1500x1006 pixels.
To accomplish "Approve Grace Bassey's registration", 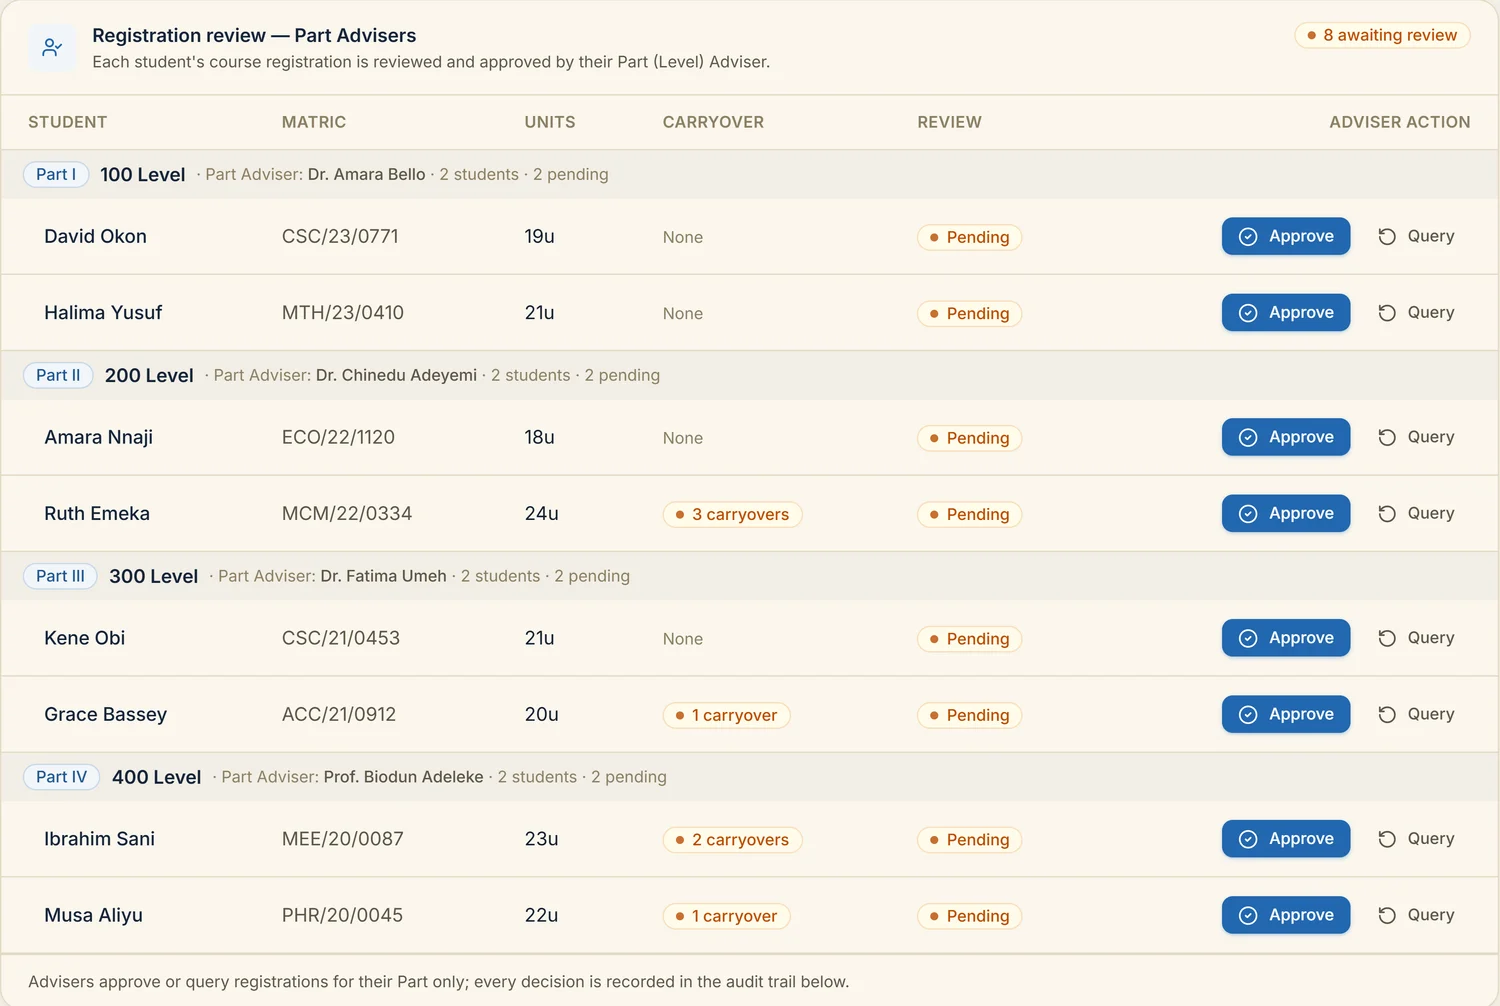I will (x=1286, y=714).
